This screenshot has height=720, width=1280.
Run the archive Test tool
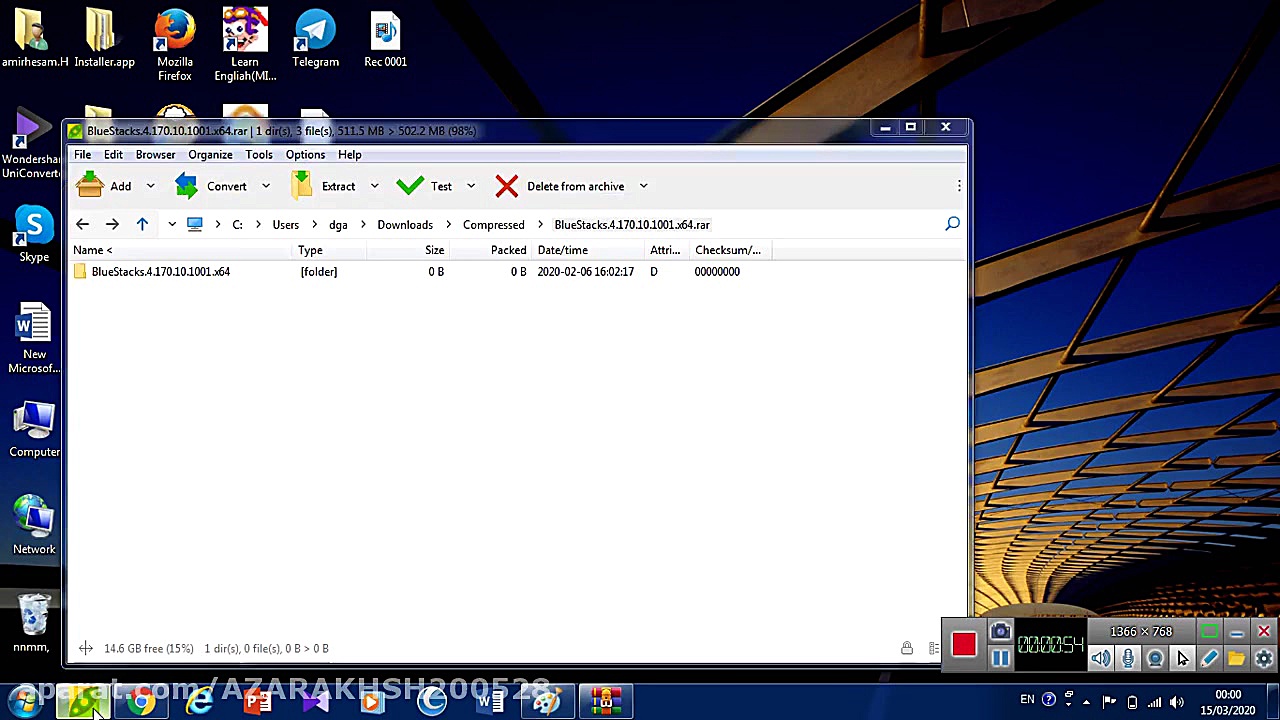[x=424, y=186]
